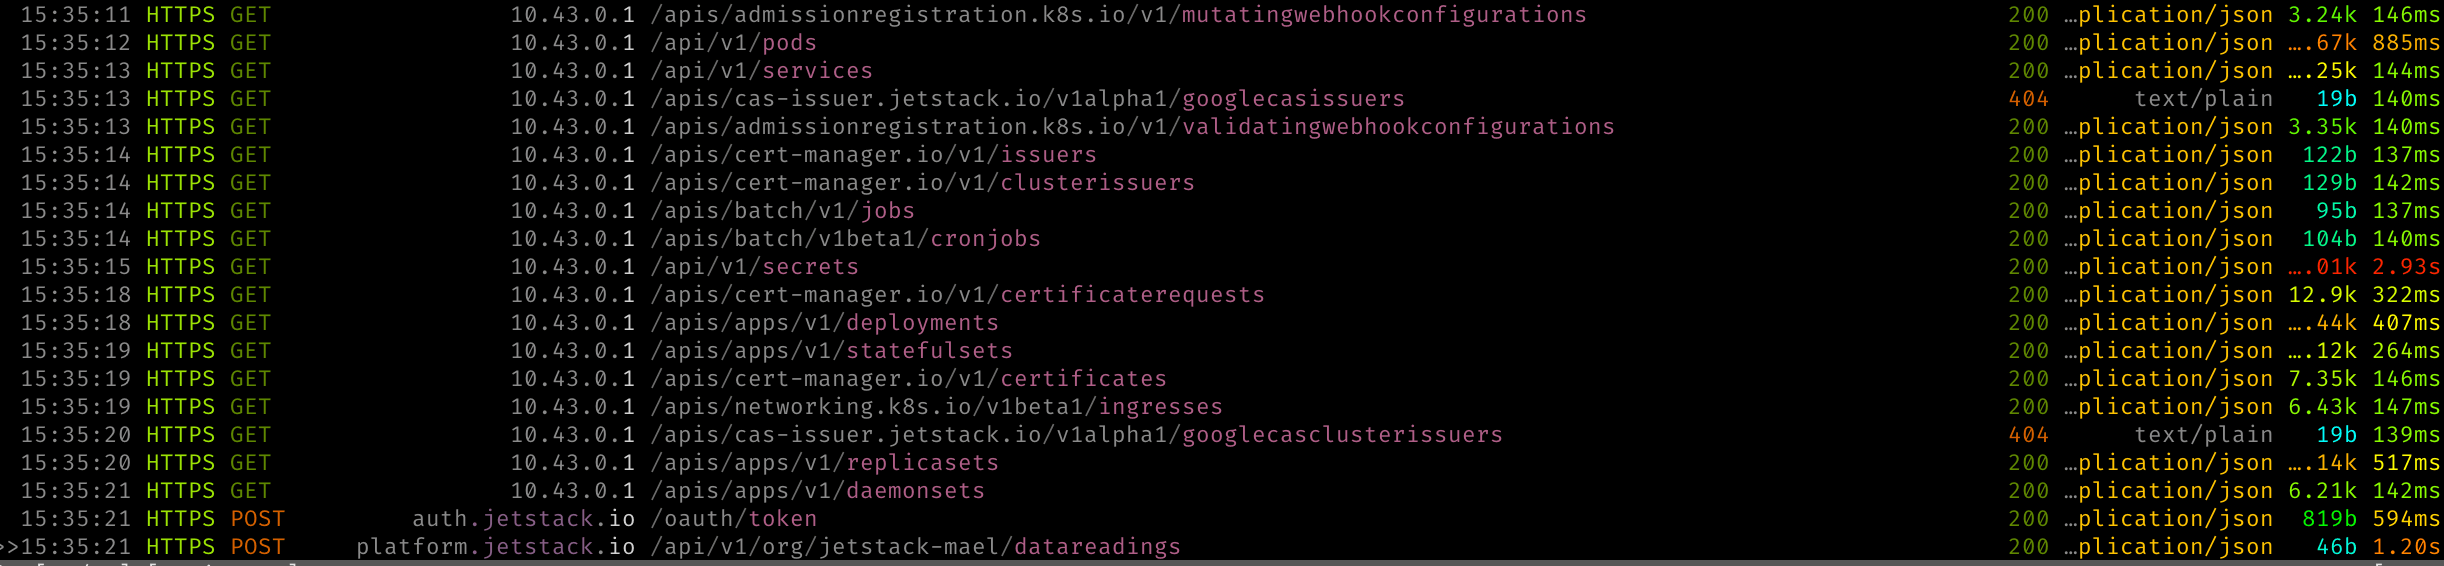2444x566 pixels.
Task: Select the auth.jetstack.io /oauth/token POST
Action: click(1222, 519)
